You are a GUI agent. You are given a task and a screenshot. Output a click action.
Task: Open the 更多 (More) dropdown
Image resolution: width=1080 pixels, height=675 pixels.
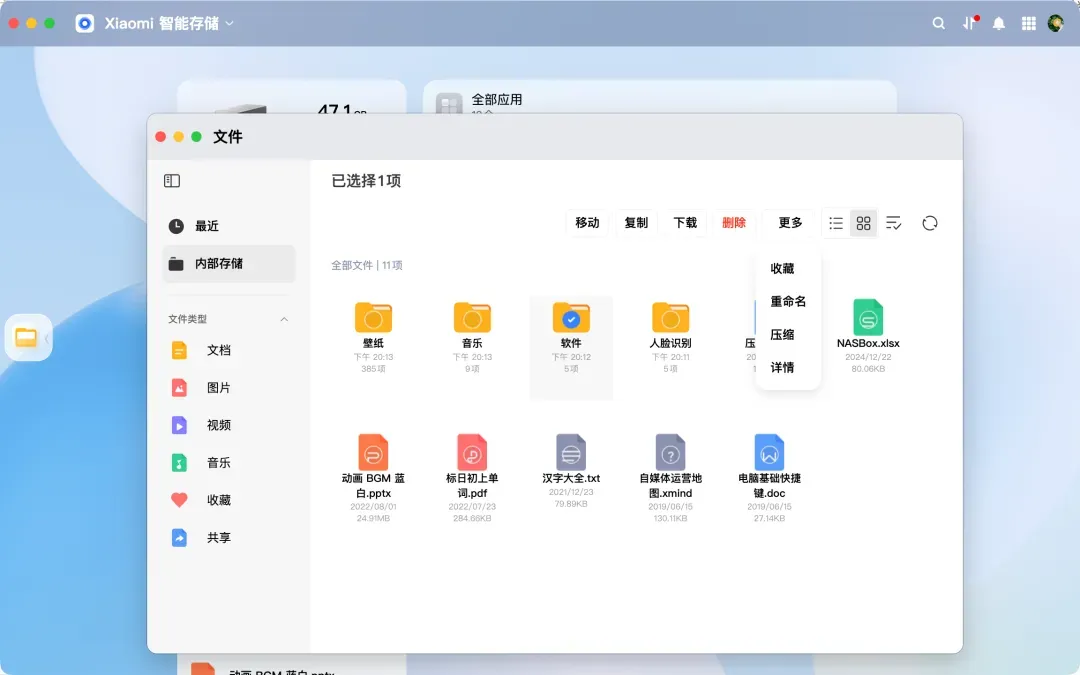(790, 223)
